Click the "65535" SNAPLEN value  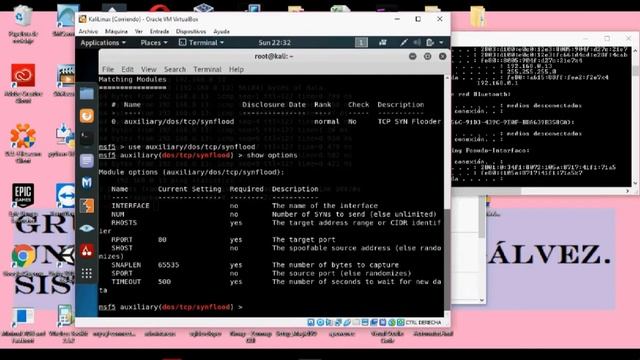[169, 265]
